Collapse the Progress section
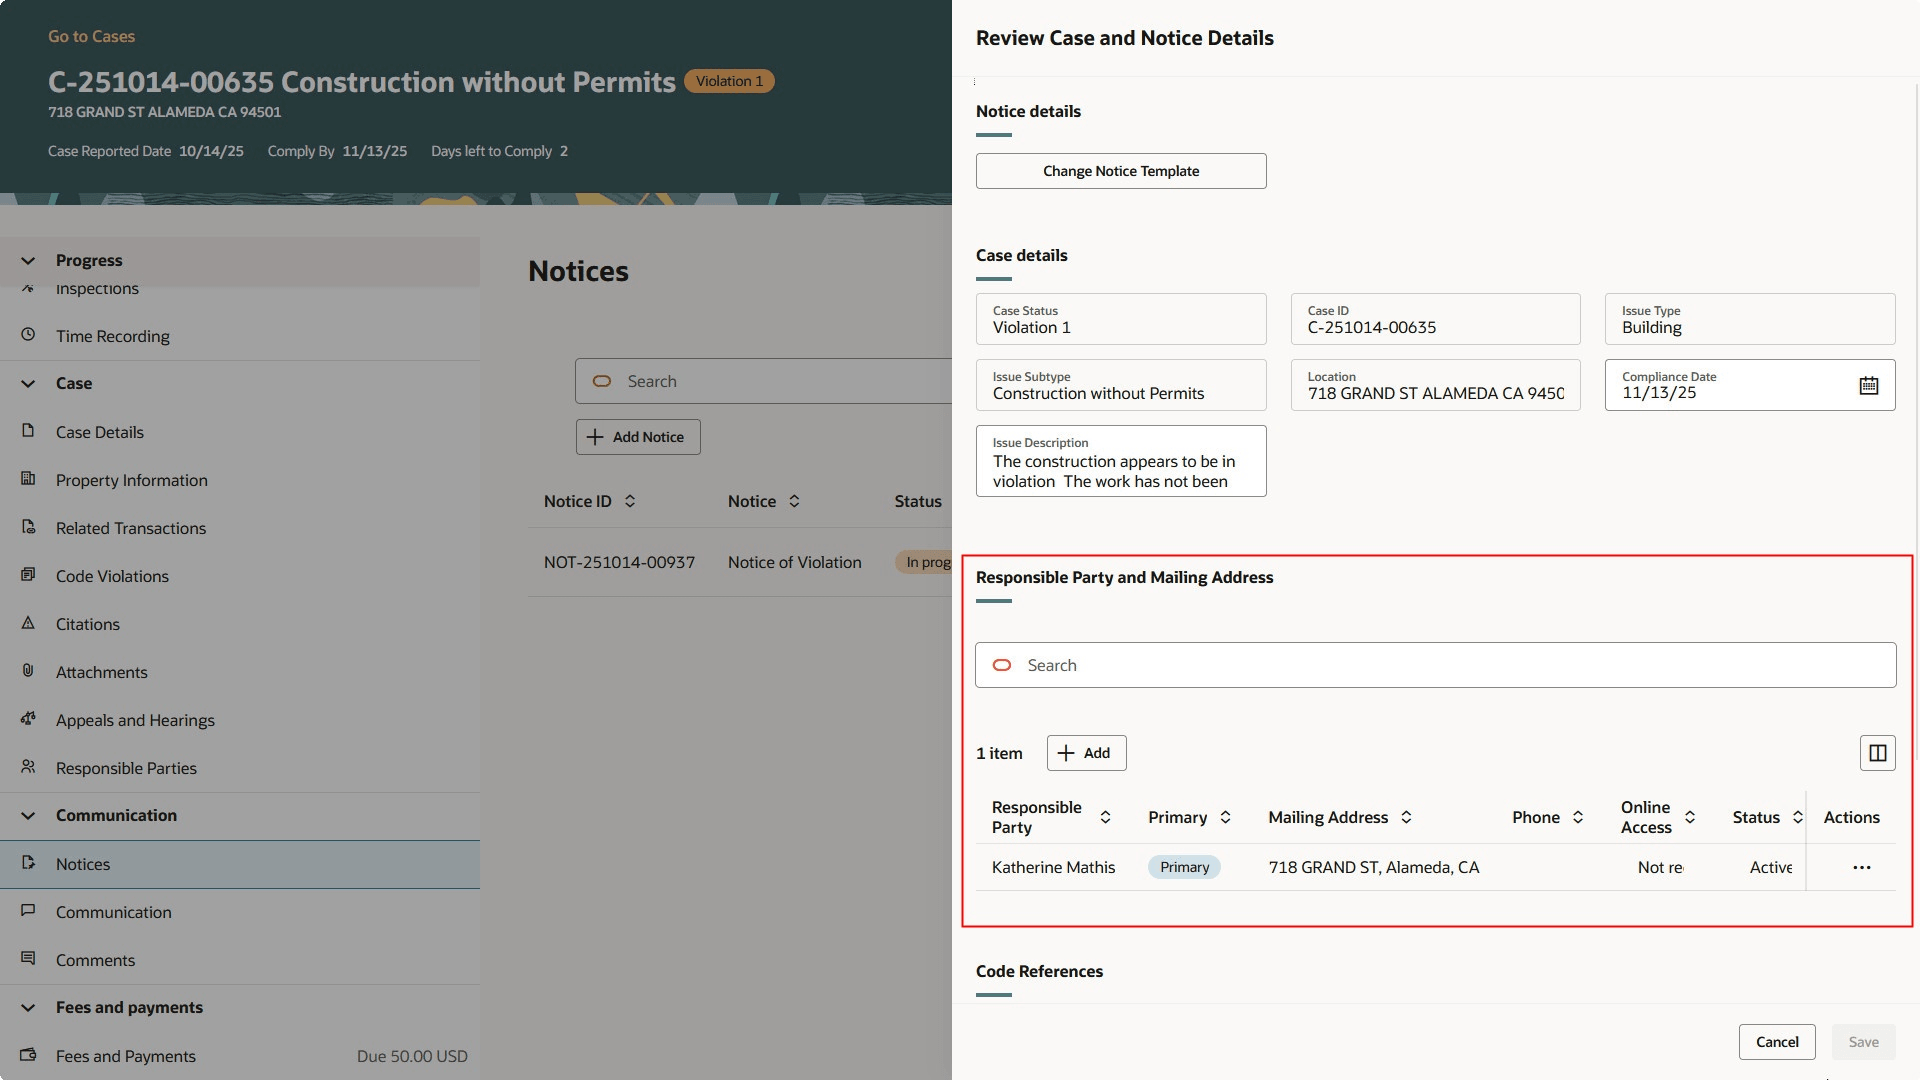 tap(27, 260)
